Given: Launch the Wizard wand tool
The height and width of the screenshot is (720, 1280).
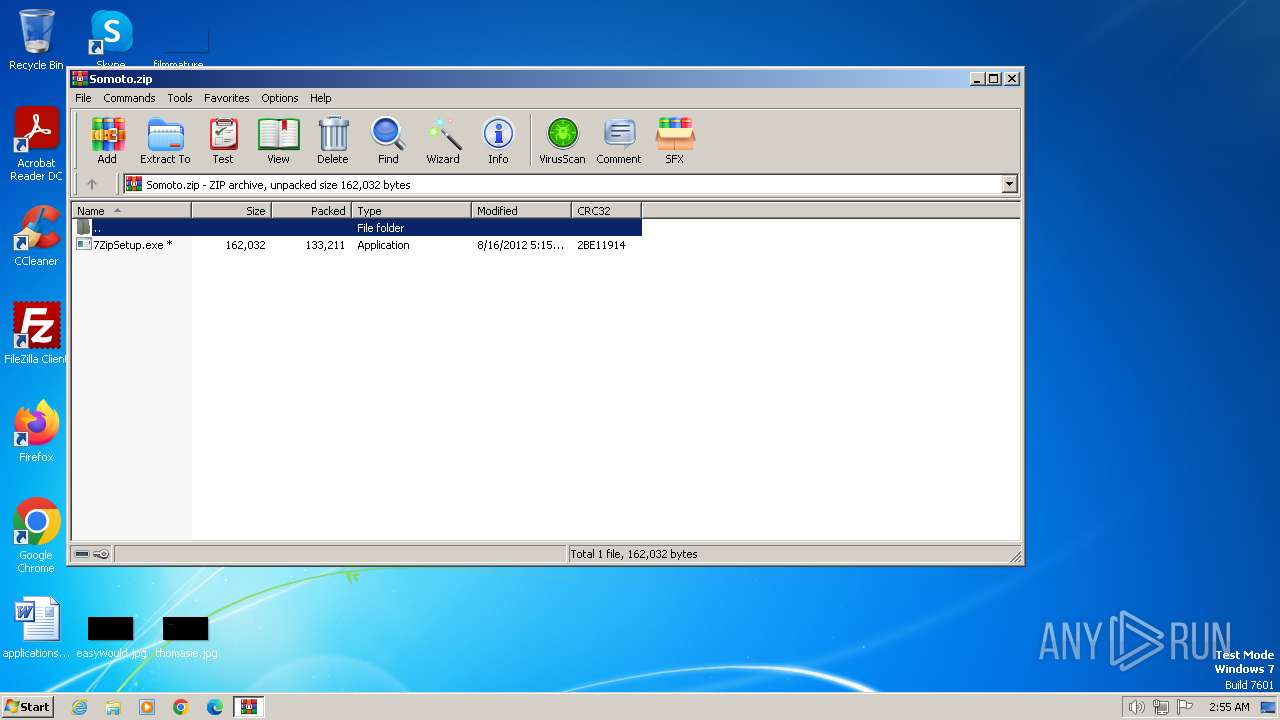Looking at the screenshot, I should (443, 140).
